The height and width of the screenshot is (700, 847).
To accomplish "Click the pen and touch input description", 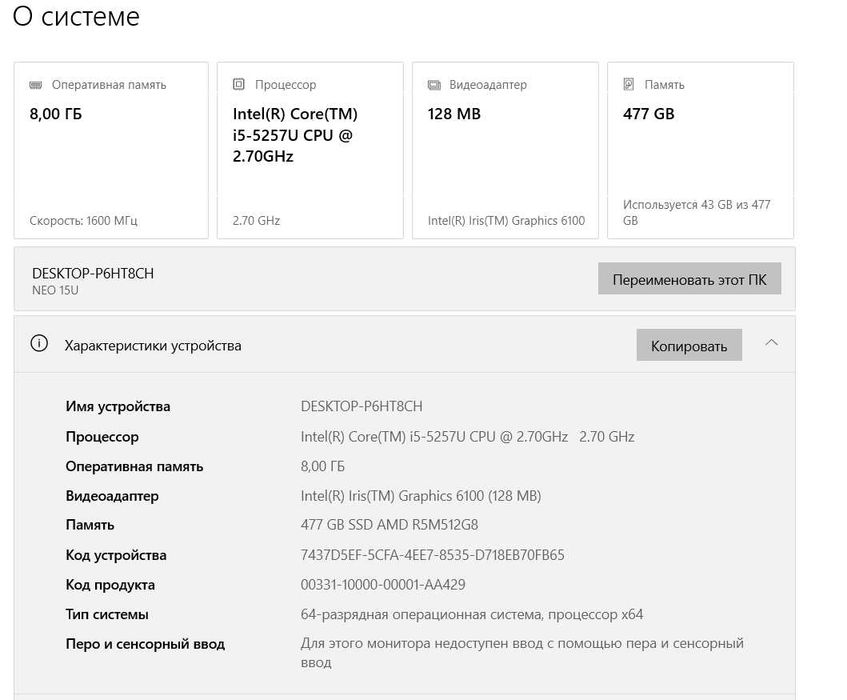I will pos(522,652).
